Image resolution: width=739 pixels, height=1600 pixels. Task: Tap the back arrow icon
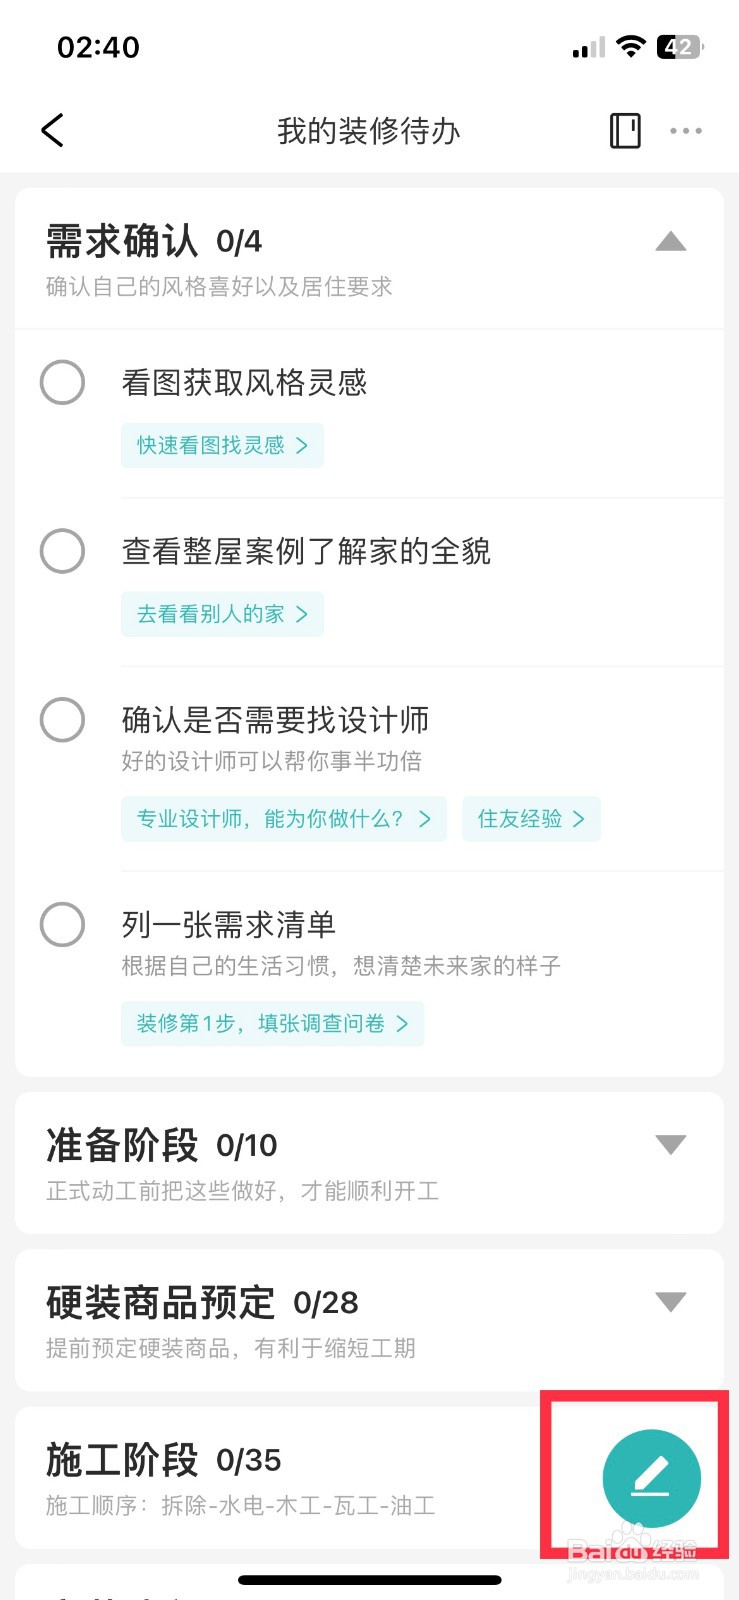coord(53,130)
